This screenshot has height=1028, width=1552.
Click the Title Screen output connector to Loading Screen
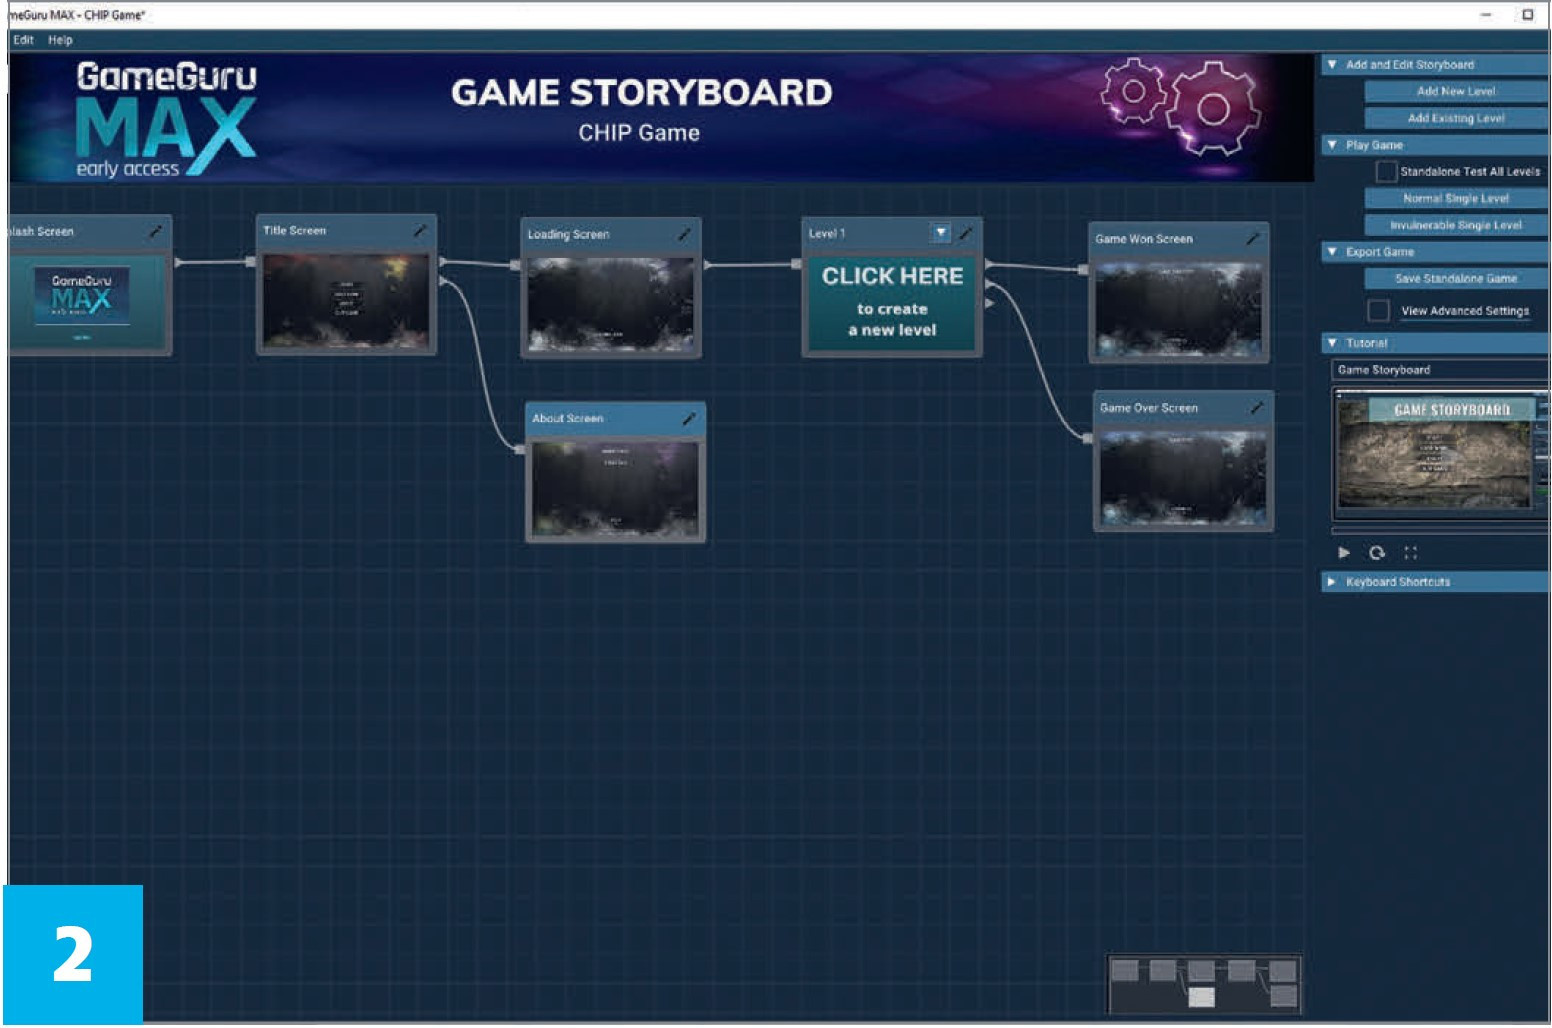[x=442, y=262]
